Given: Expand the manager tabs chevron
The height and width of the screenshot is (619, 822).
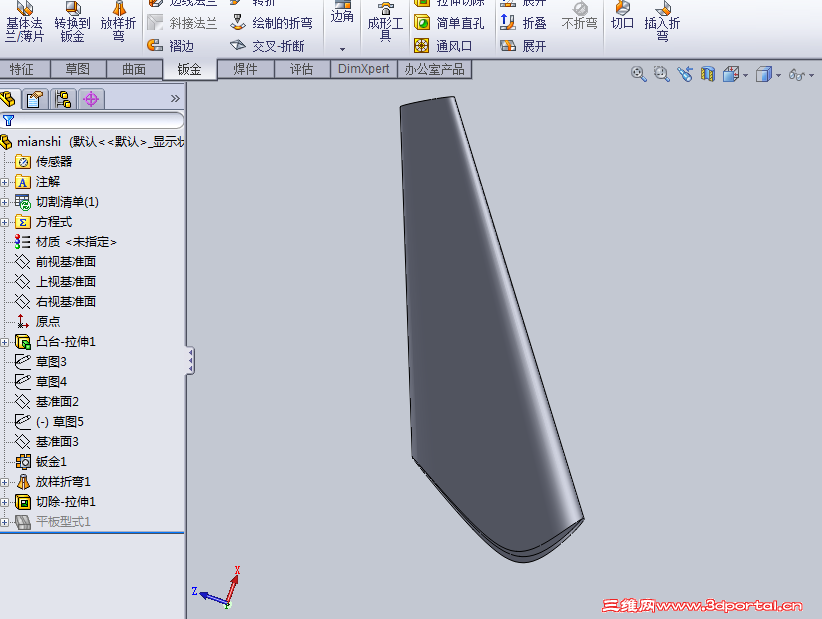Looking at the screenshot, I should point(175,99).
